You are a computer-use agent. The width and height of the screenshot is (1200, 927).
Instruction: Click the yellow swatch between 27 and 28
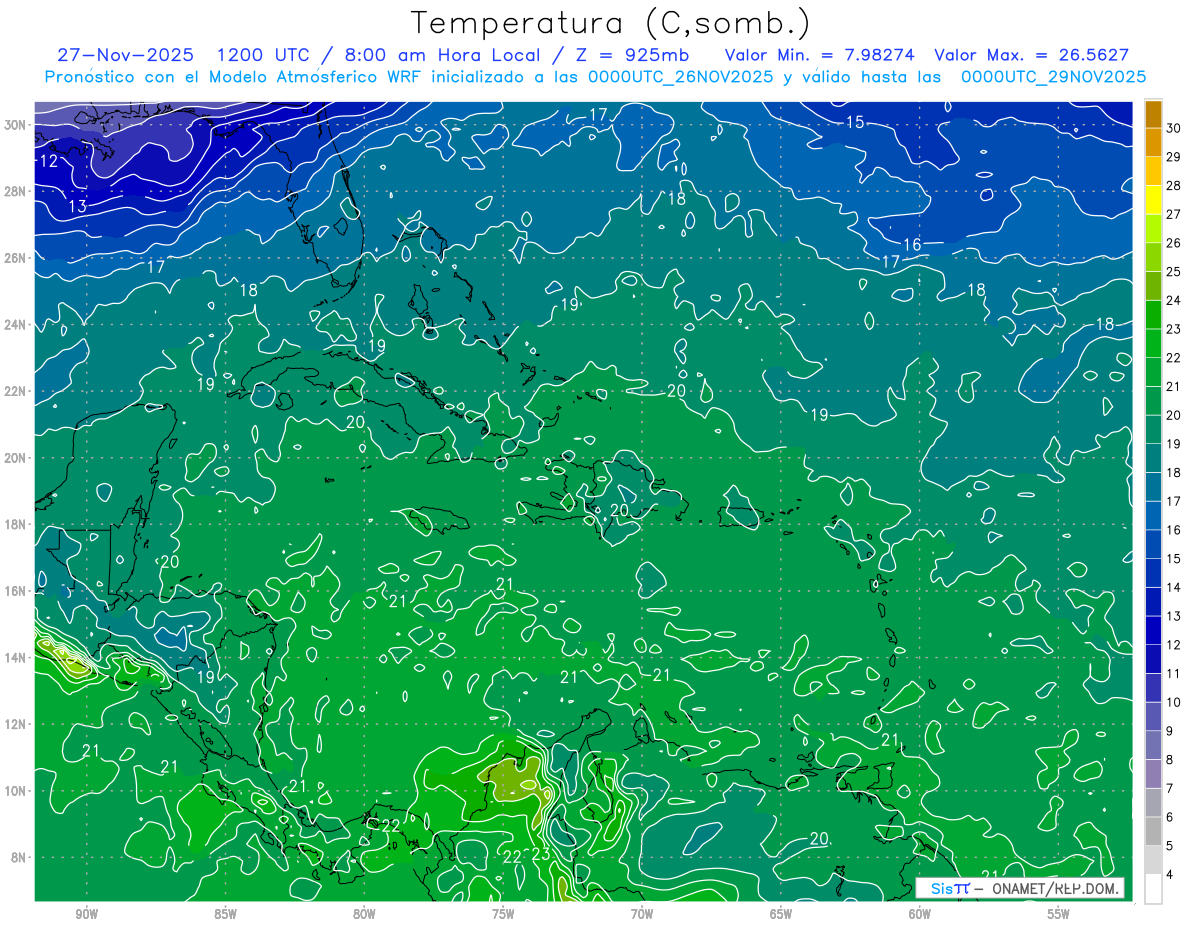click(x=1153, y=200)
